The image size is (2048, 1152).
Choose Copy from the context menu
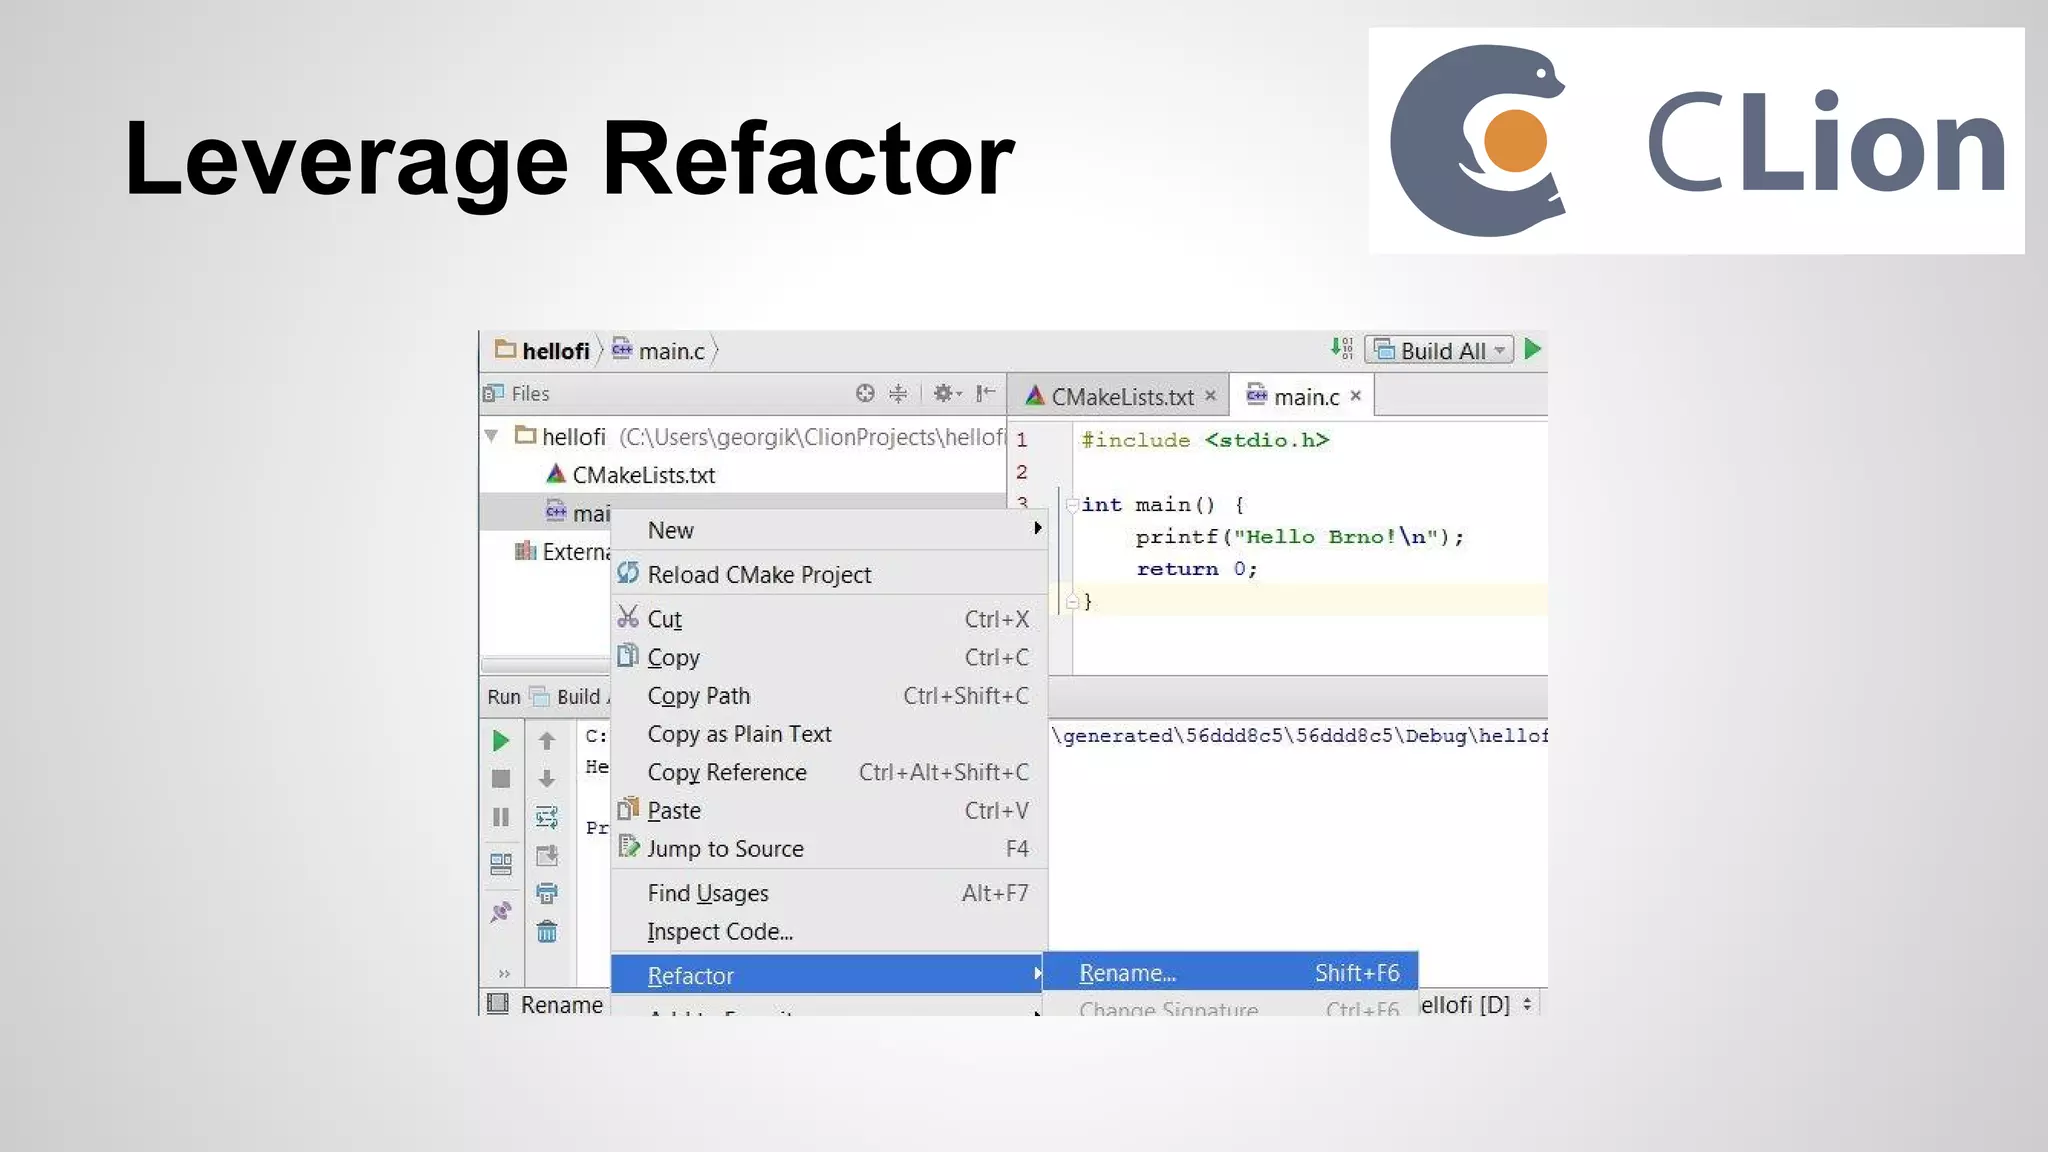click(x=829, y=657)
